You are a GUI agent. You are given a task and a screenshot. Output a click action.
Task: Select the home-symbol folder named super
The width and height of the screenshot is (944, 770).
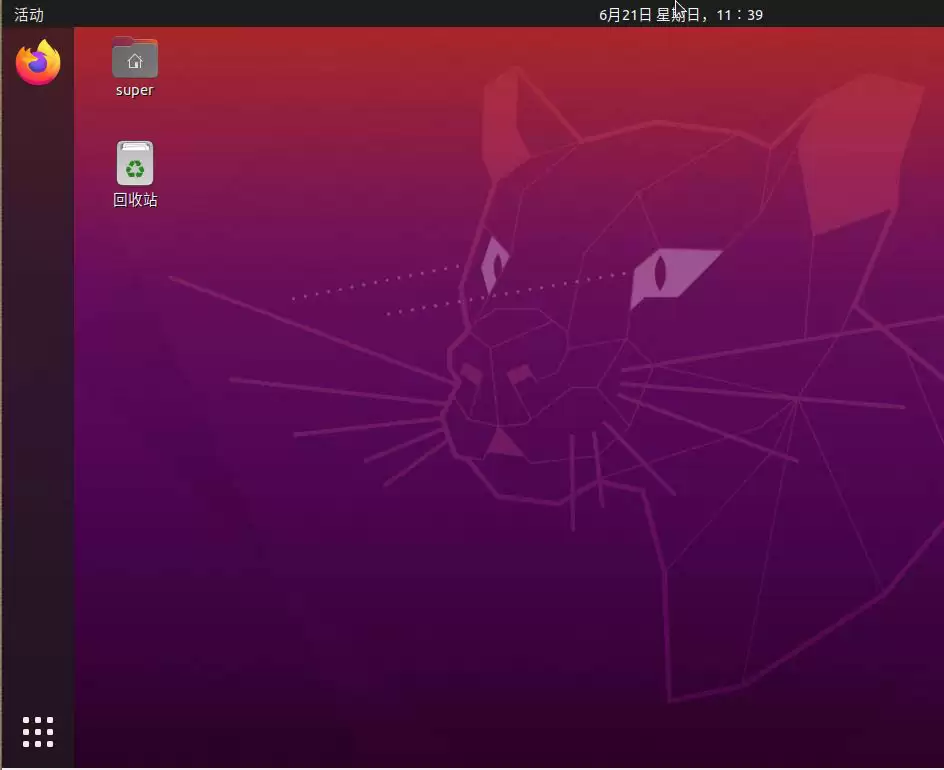coord(134,57)
